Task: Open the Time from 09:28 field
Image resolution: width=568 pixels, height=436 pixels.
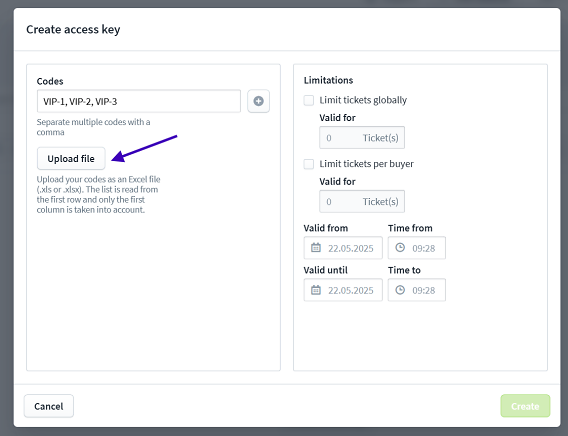Action: (x=417, y=248)
